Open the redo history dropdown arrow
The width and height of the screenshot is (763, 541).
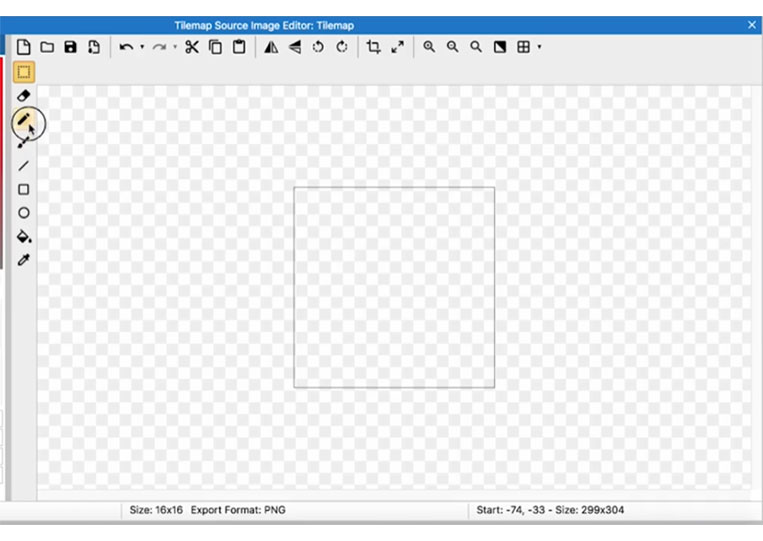click(x=175, y=47)
